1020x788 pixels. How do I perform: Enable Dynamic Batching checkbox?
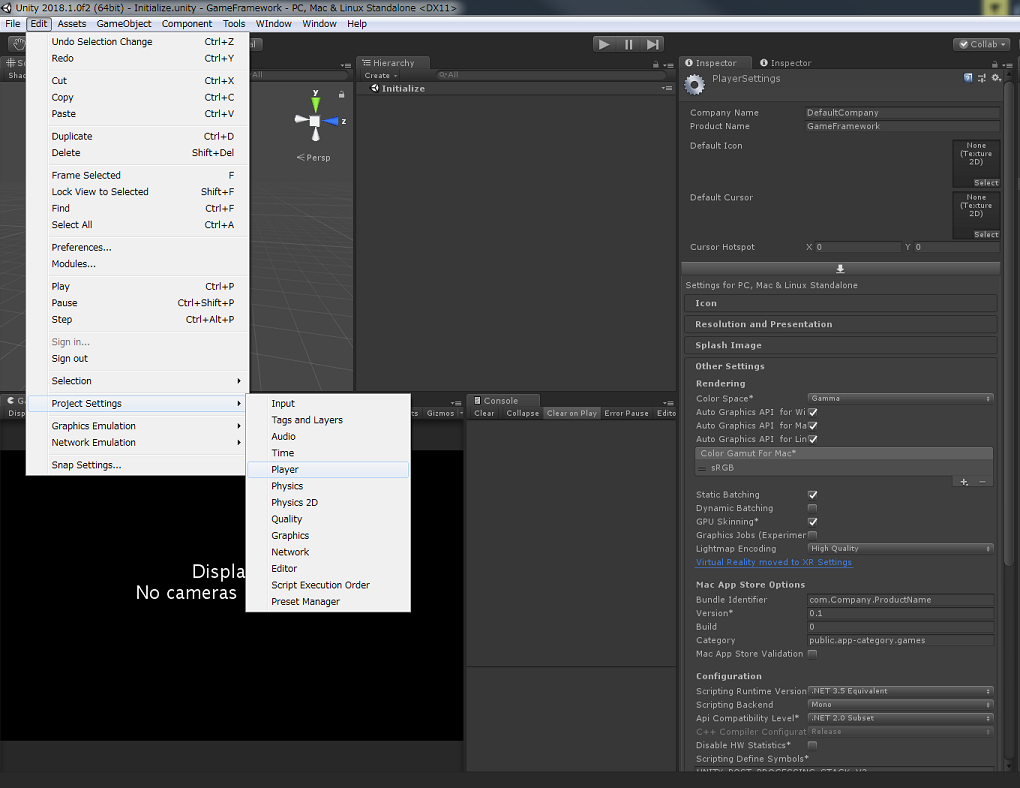(812, 508)
